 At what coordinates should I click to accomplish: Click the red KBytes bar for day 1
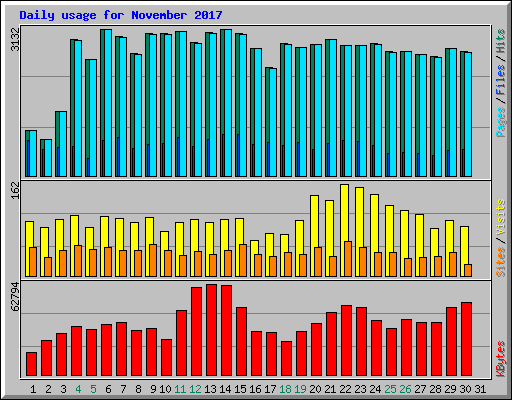click(x=31, y=364)
